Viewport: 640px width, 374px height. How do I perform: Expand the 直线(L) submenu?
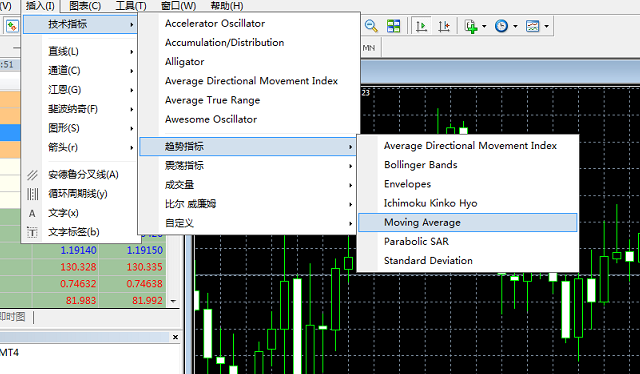pos(80,51)
